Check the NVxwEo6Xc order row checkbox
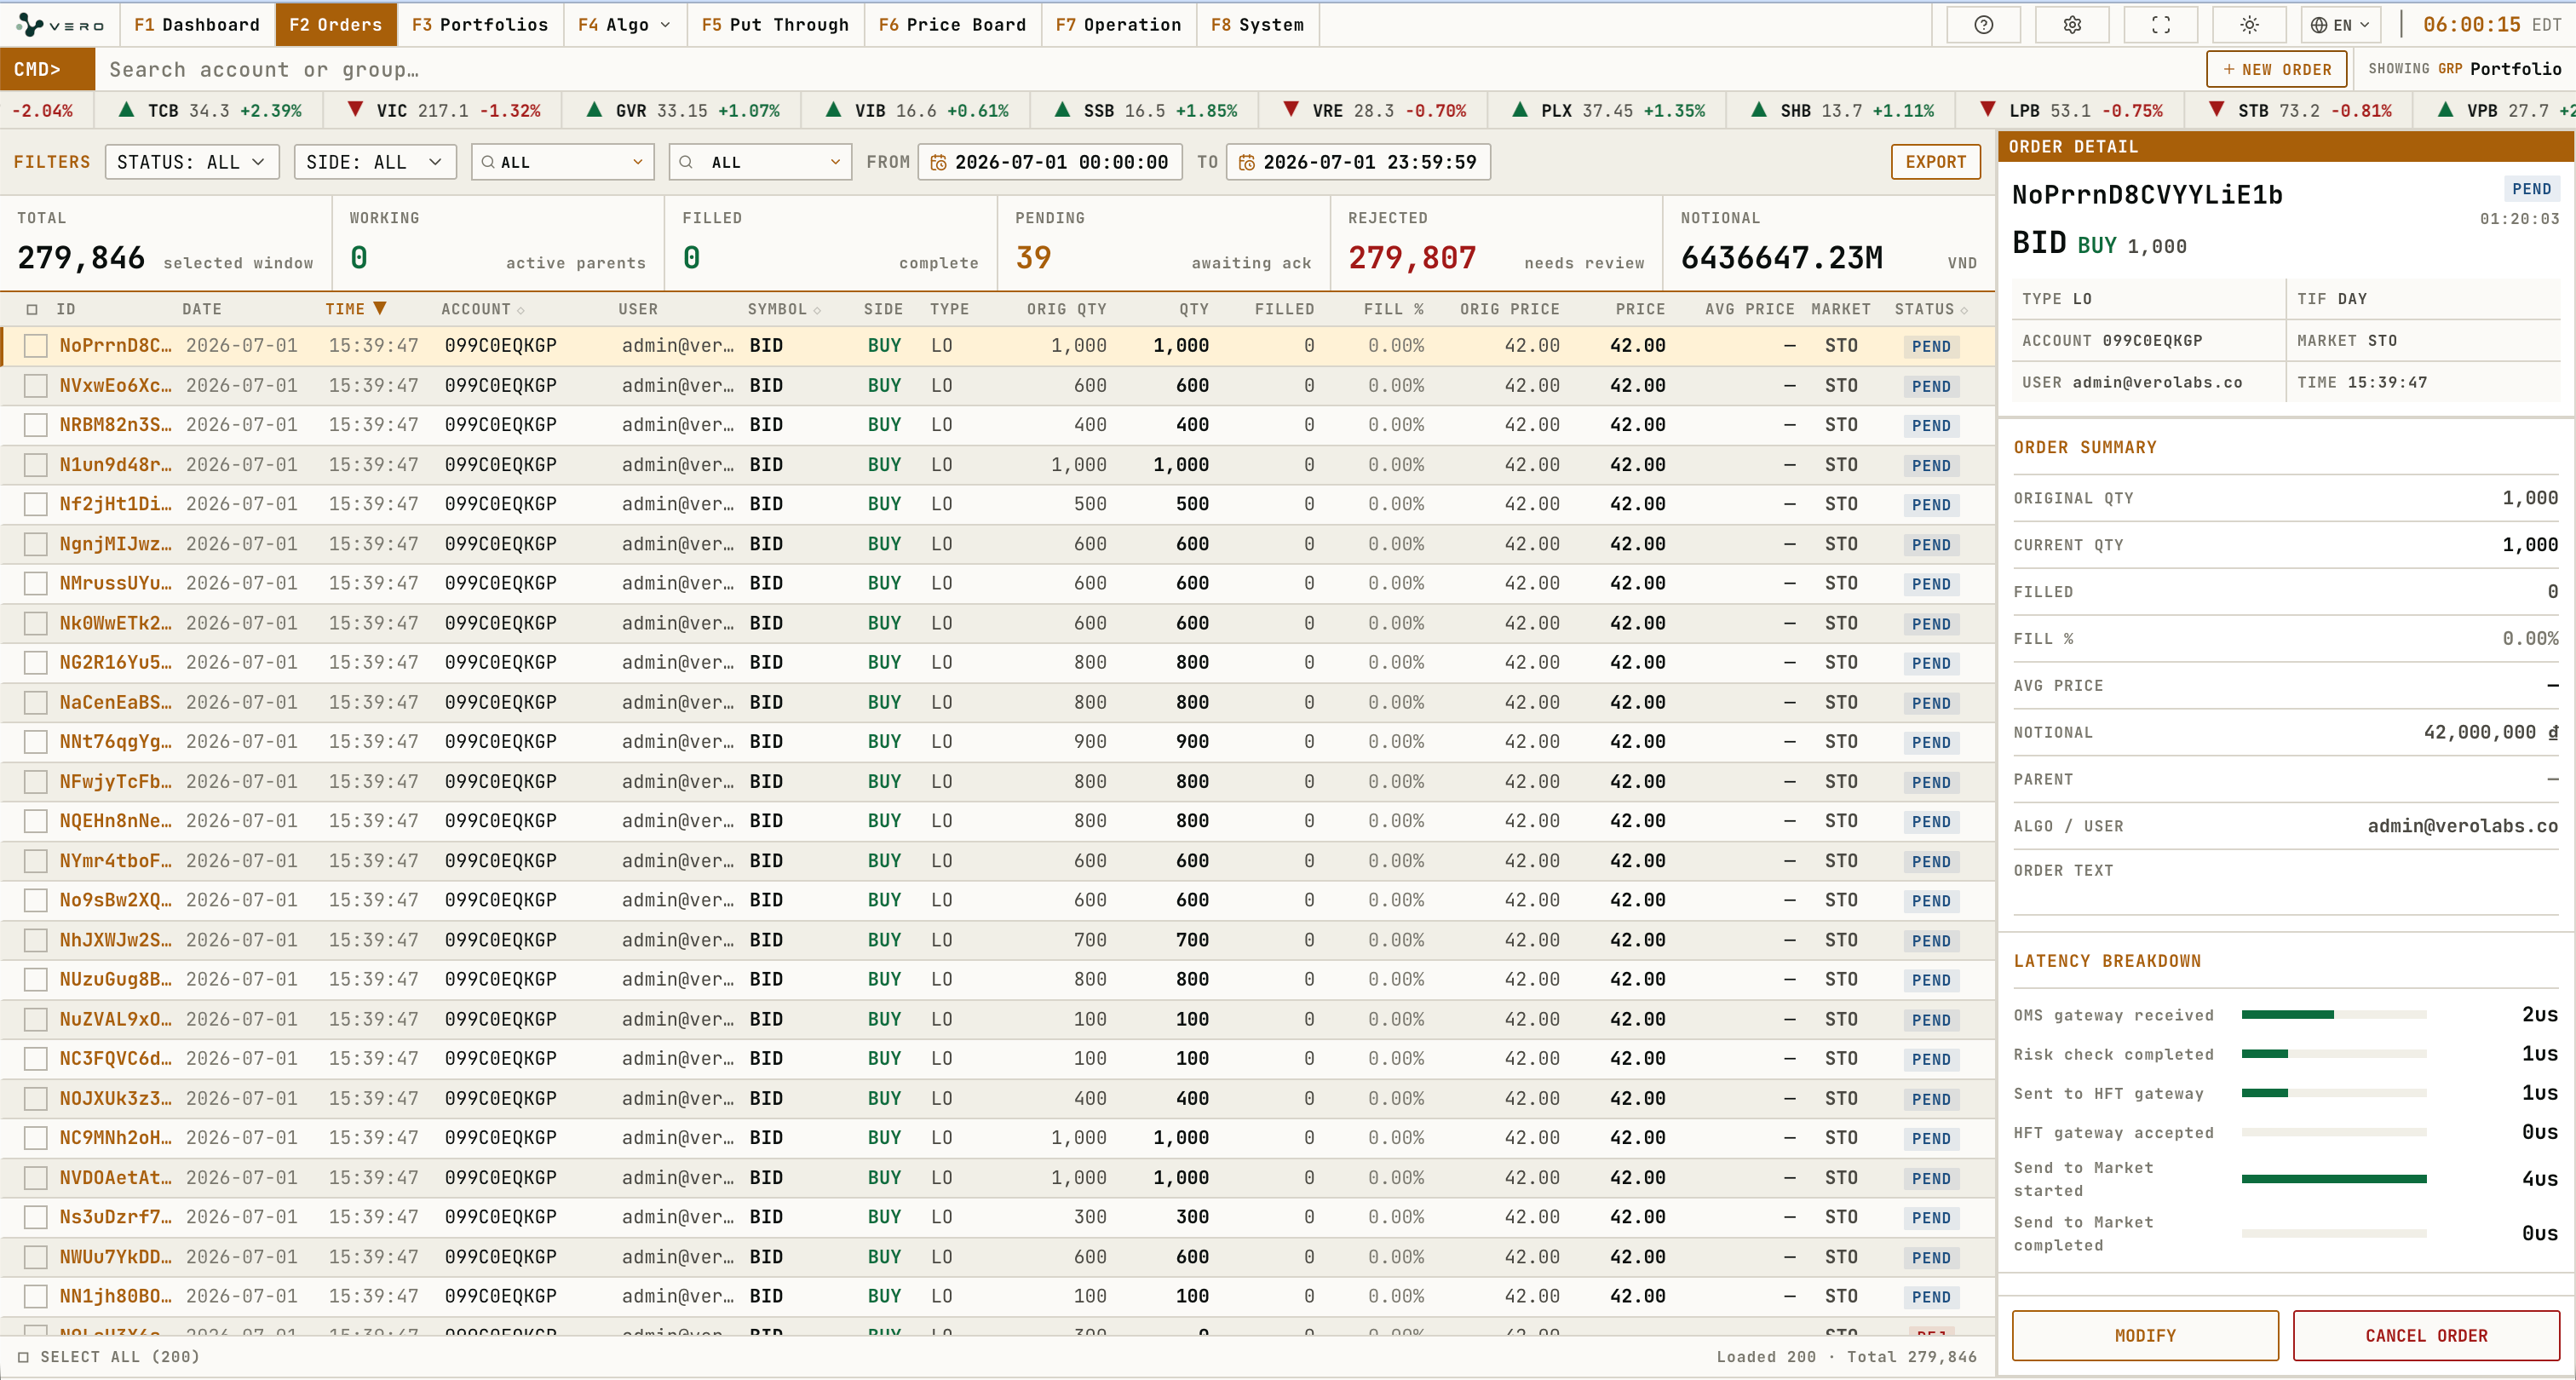 coord(36,386)
